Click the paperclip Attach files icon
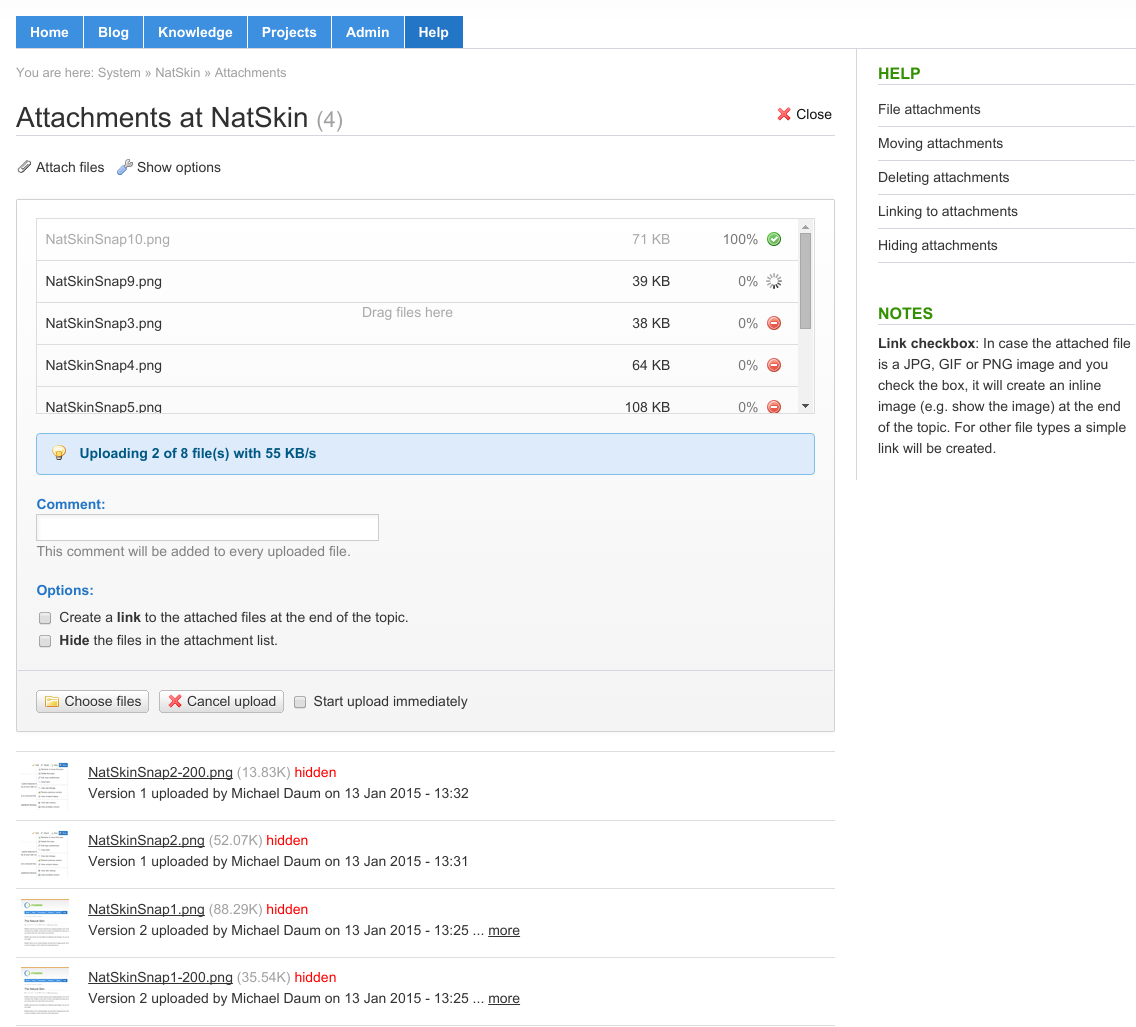Screen dimensions: 1136x1027 click(25, 167)
